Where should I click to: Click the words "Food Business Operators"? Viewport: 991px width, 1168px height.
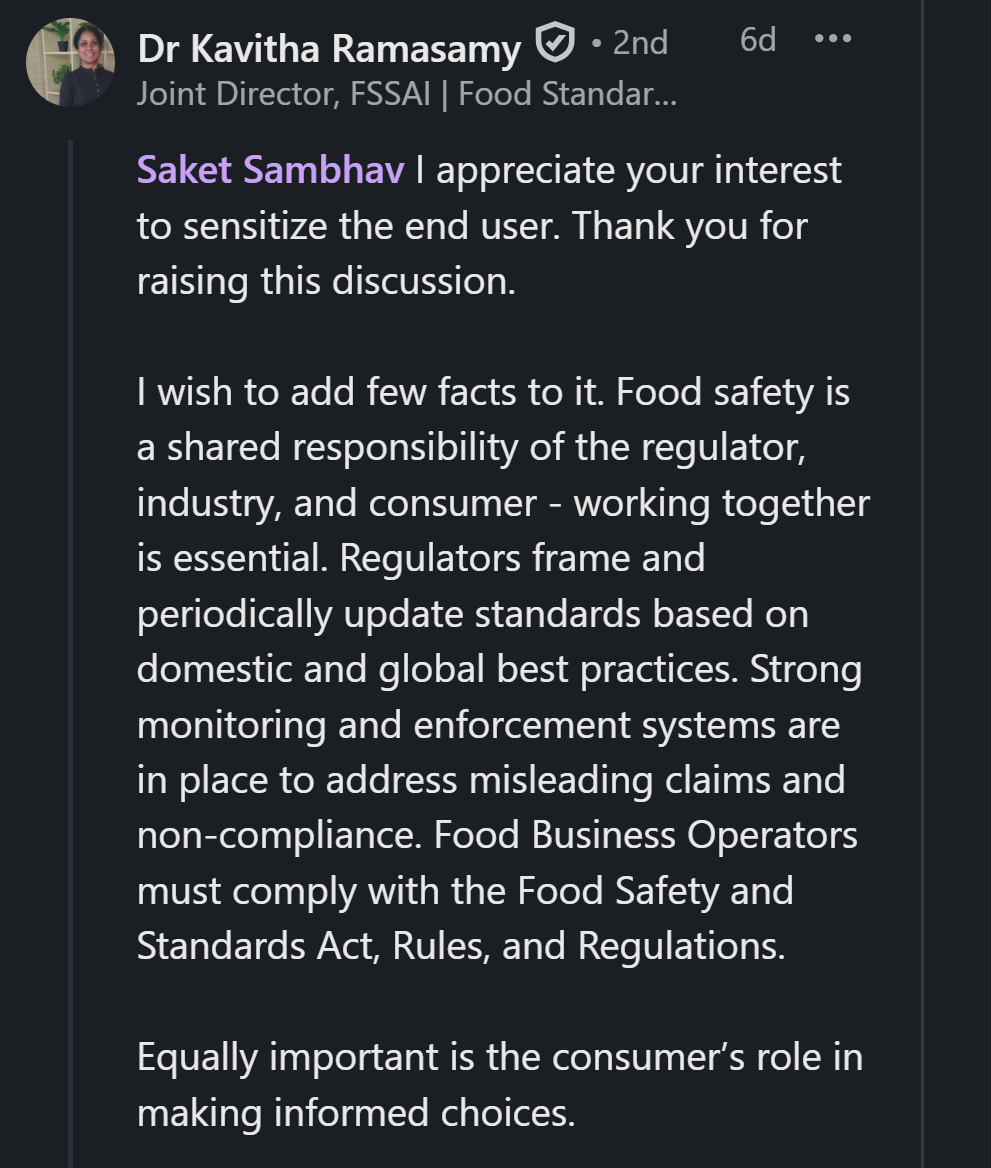(646, 835)
